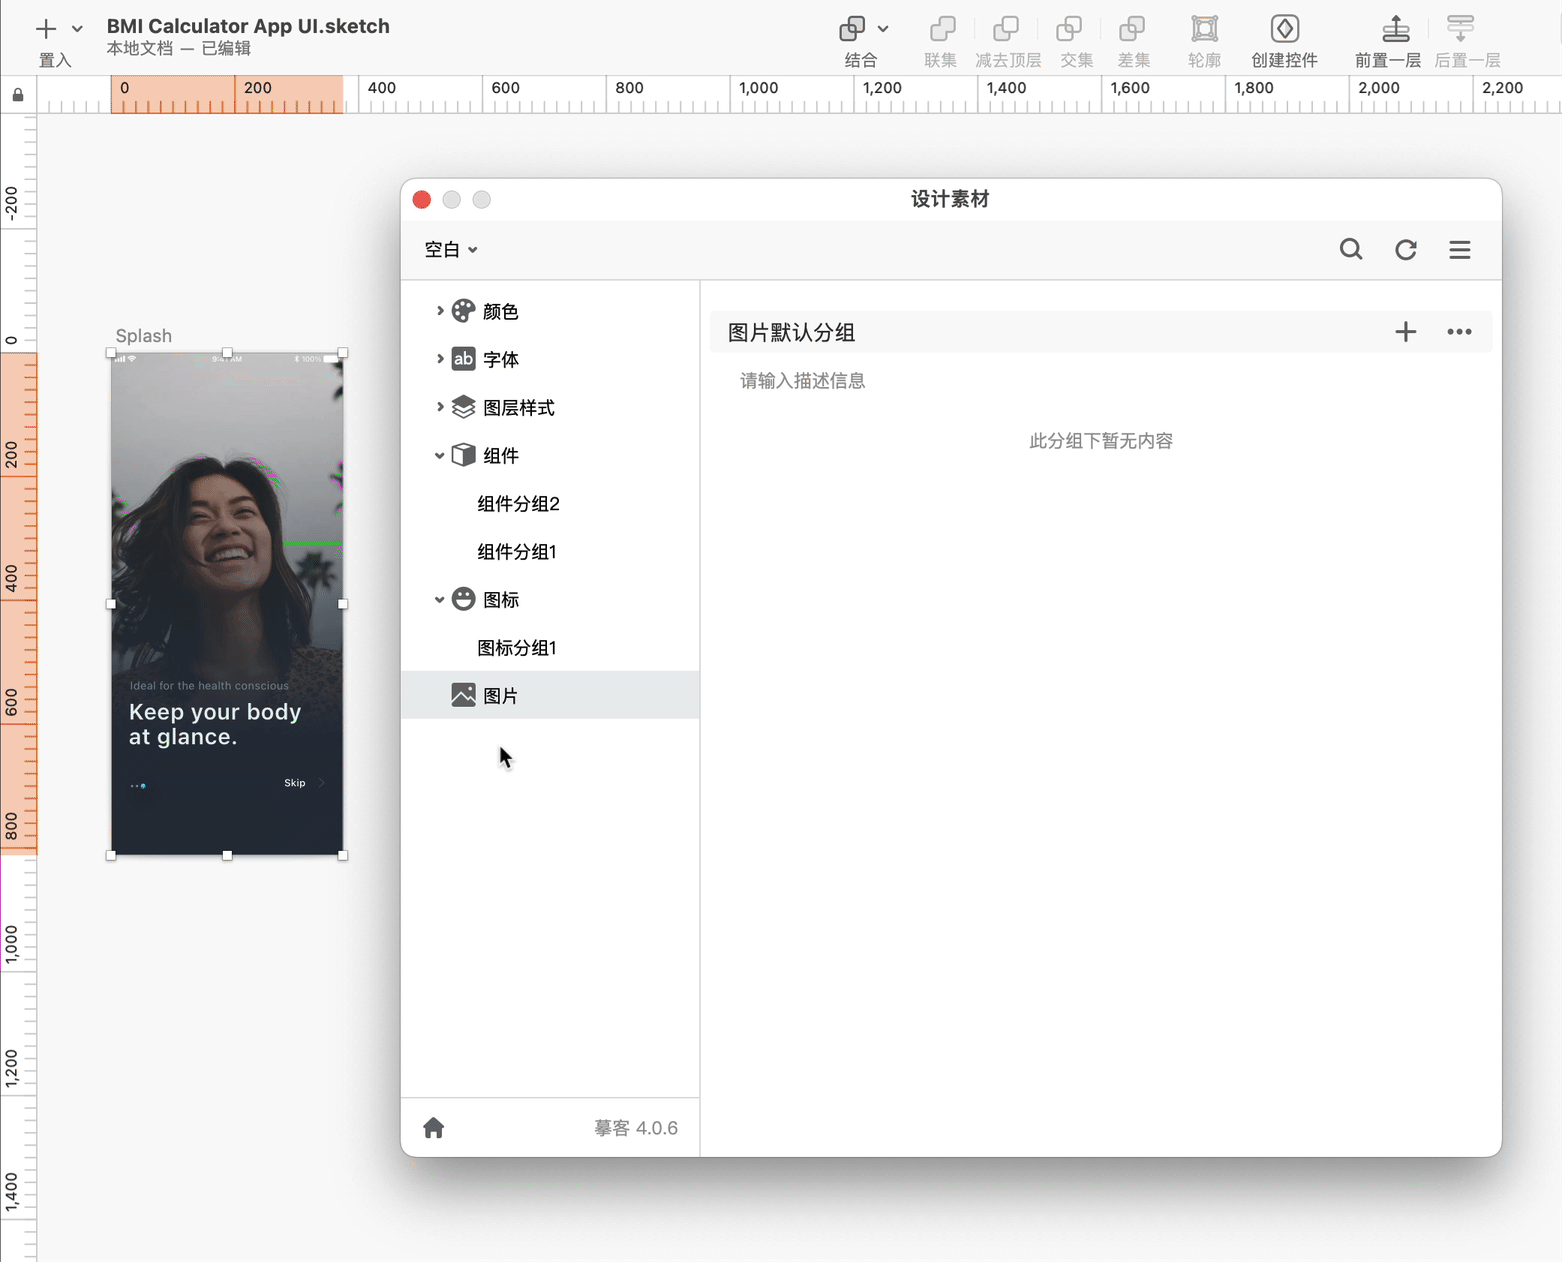Click the 创建控件 toolbar icon
The height and width of the screenshot is (1262, 1562).
pyautogui.click(x=1284, y=30)
